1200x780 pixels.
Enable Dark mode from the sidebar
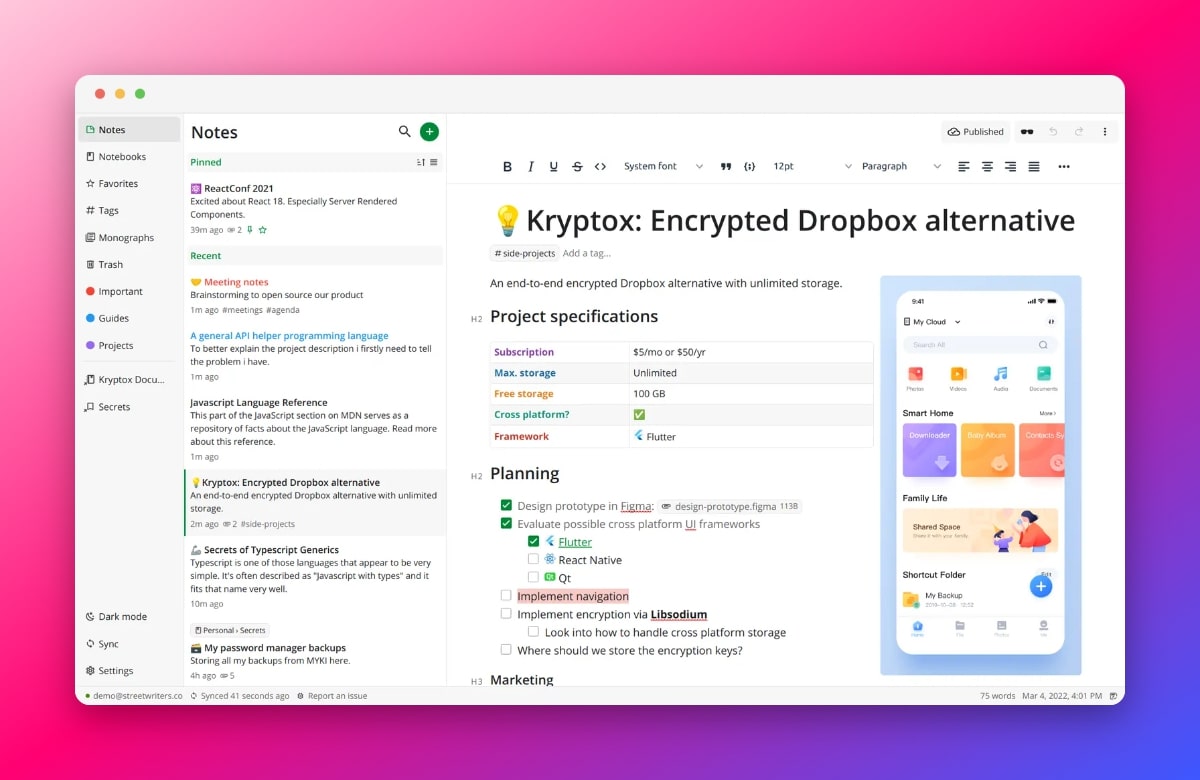[113, 616]
